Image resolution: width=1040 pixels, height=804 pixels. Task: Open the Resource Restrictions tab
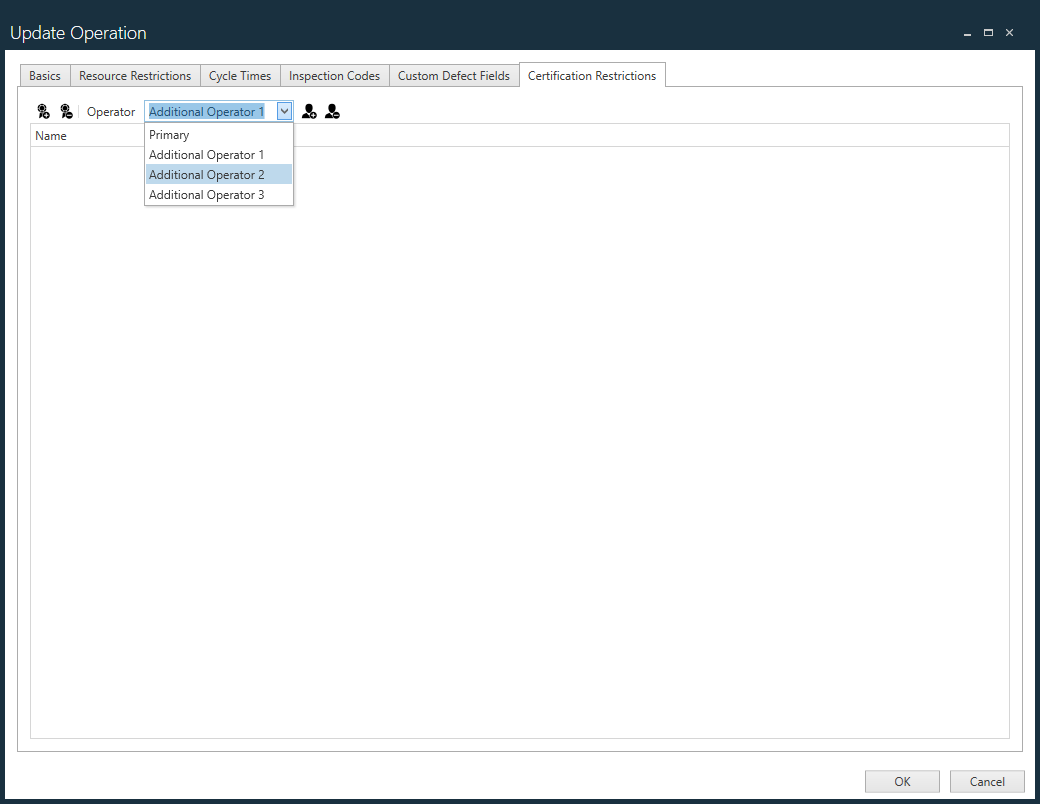(x=135, y=76)
